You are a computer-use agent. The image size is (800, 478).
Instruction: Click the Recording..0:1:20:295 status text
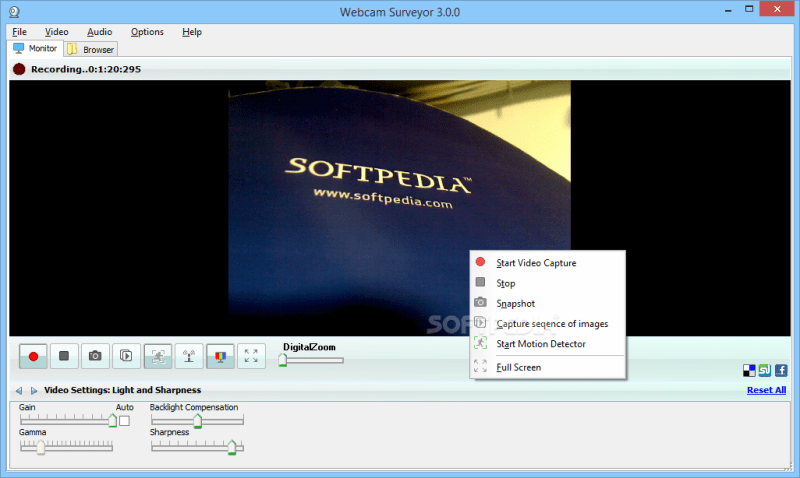pos(86,69)
